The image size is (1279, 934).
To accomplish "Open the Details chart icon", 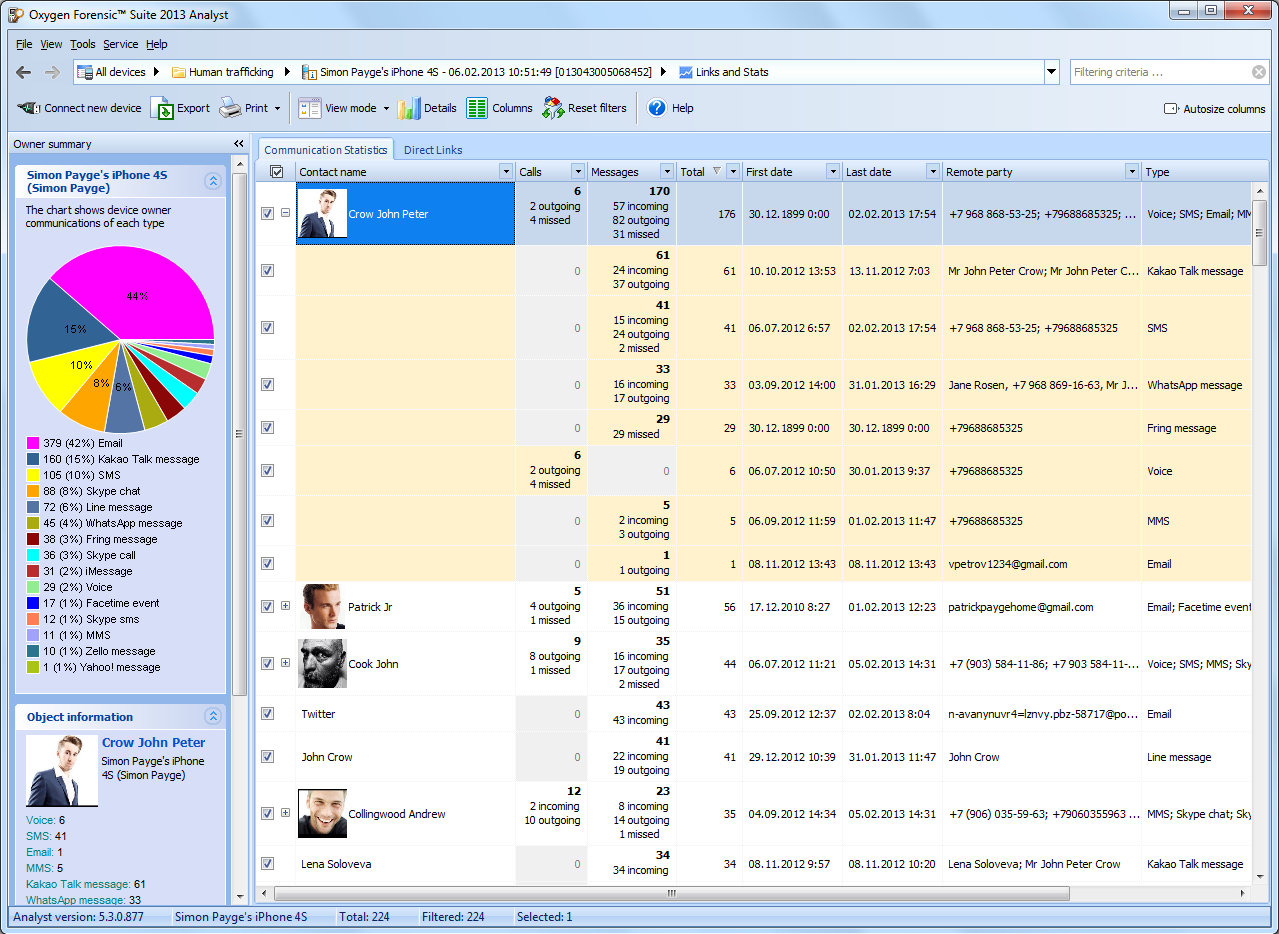I will click(408, 108).
